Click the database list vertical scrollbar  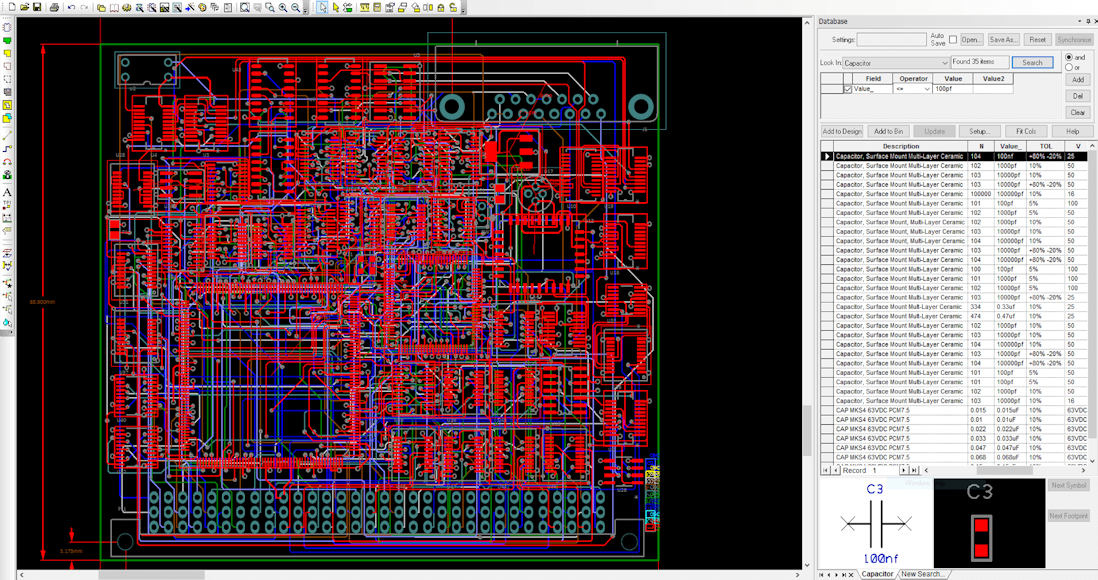pos(1092,303)
